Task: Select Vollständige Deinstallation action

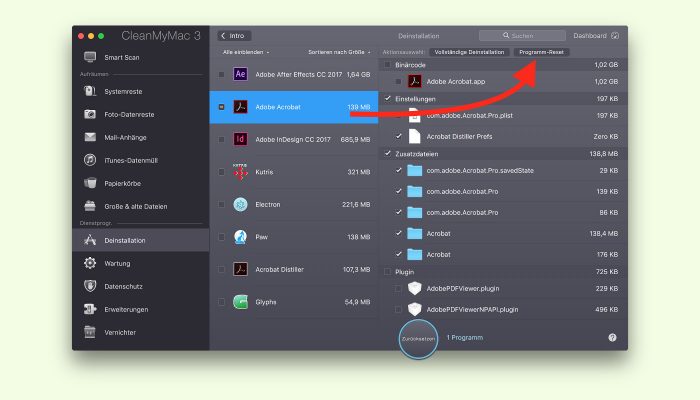Action: point(469,52)
